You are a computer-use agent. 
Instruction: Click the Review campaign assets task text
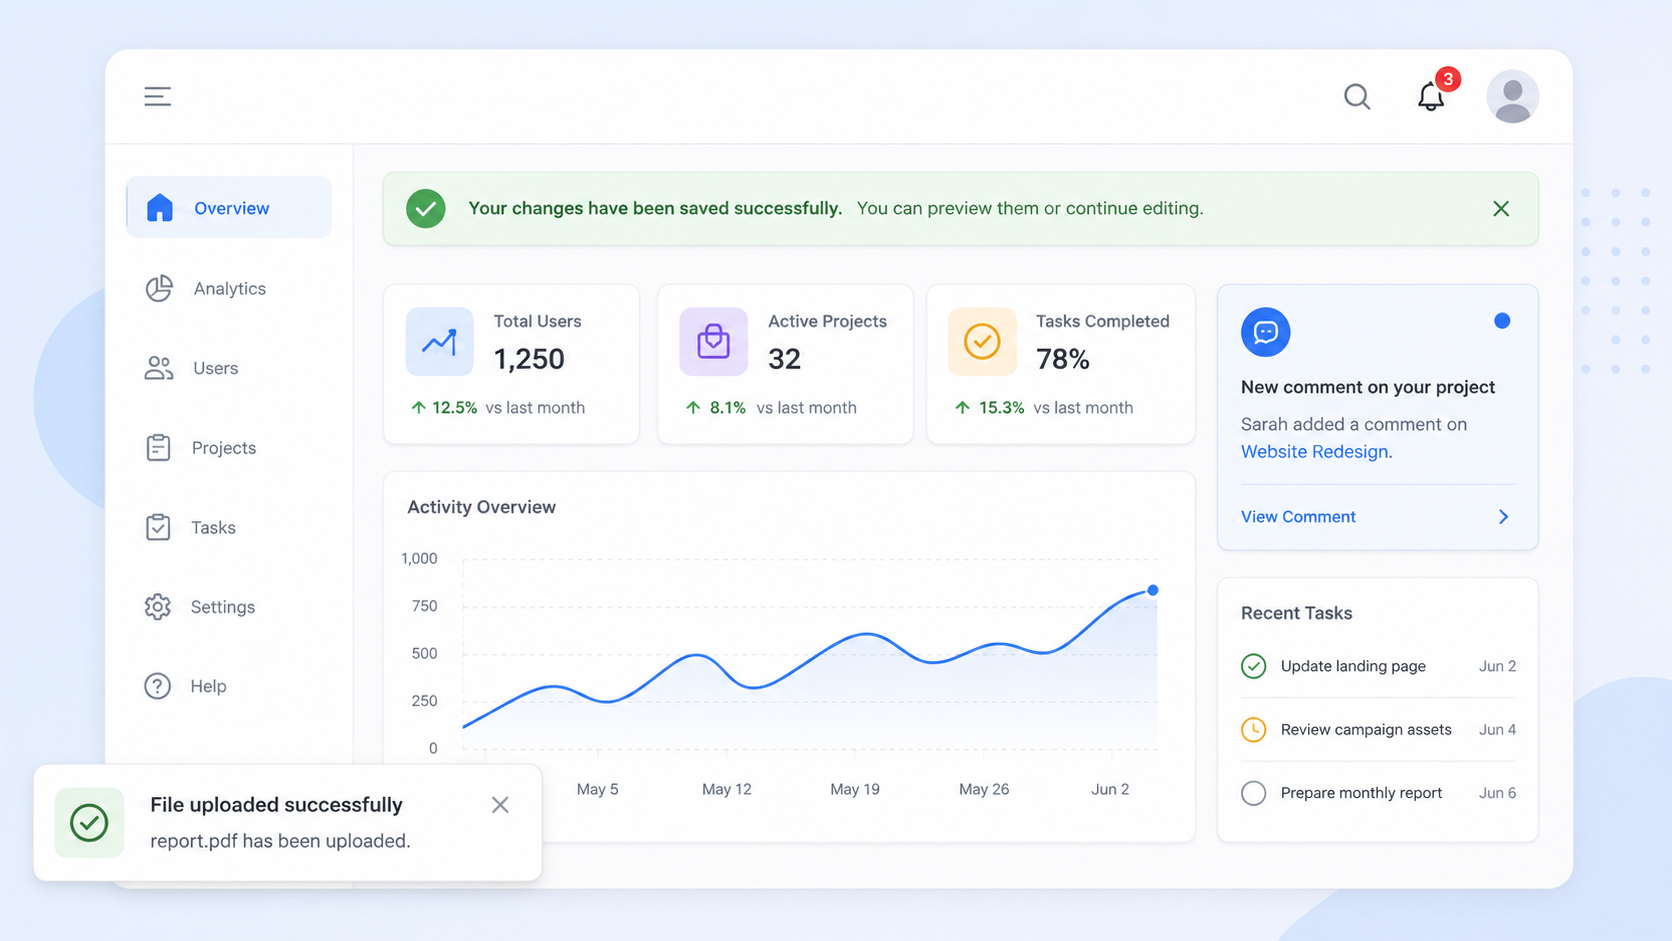point(1366,730)
